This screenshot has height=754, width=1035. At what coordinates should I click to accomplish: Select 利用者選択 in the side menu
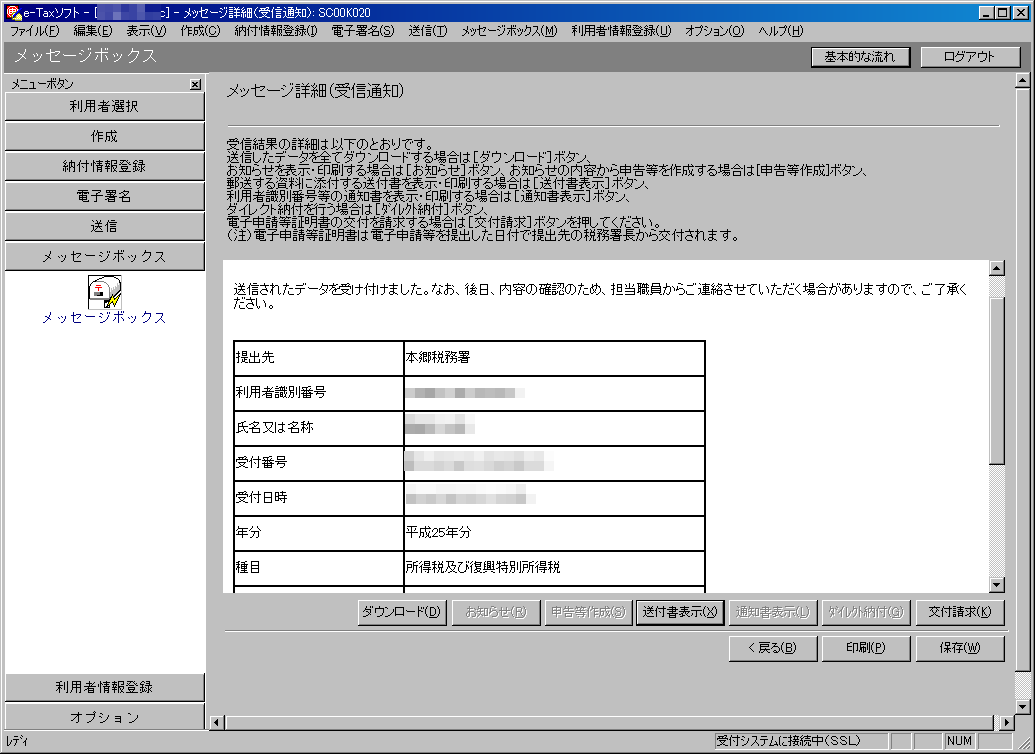104,106
